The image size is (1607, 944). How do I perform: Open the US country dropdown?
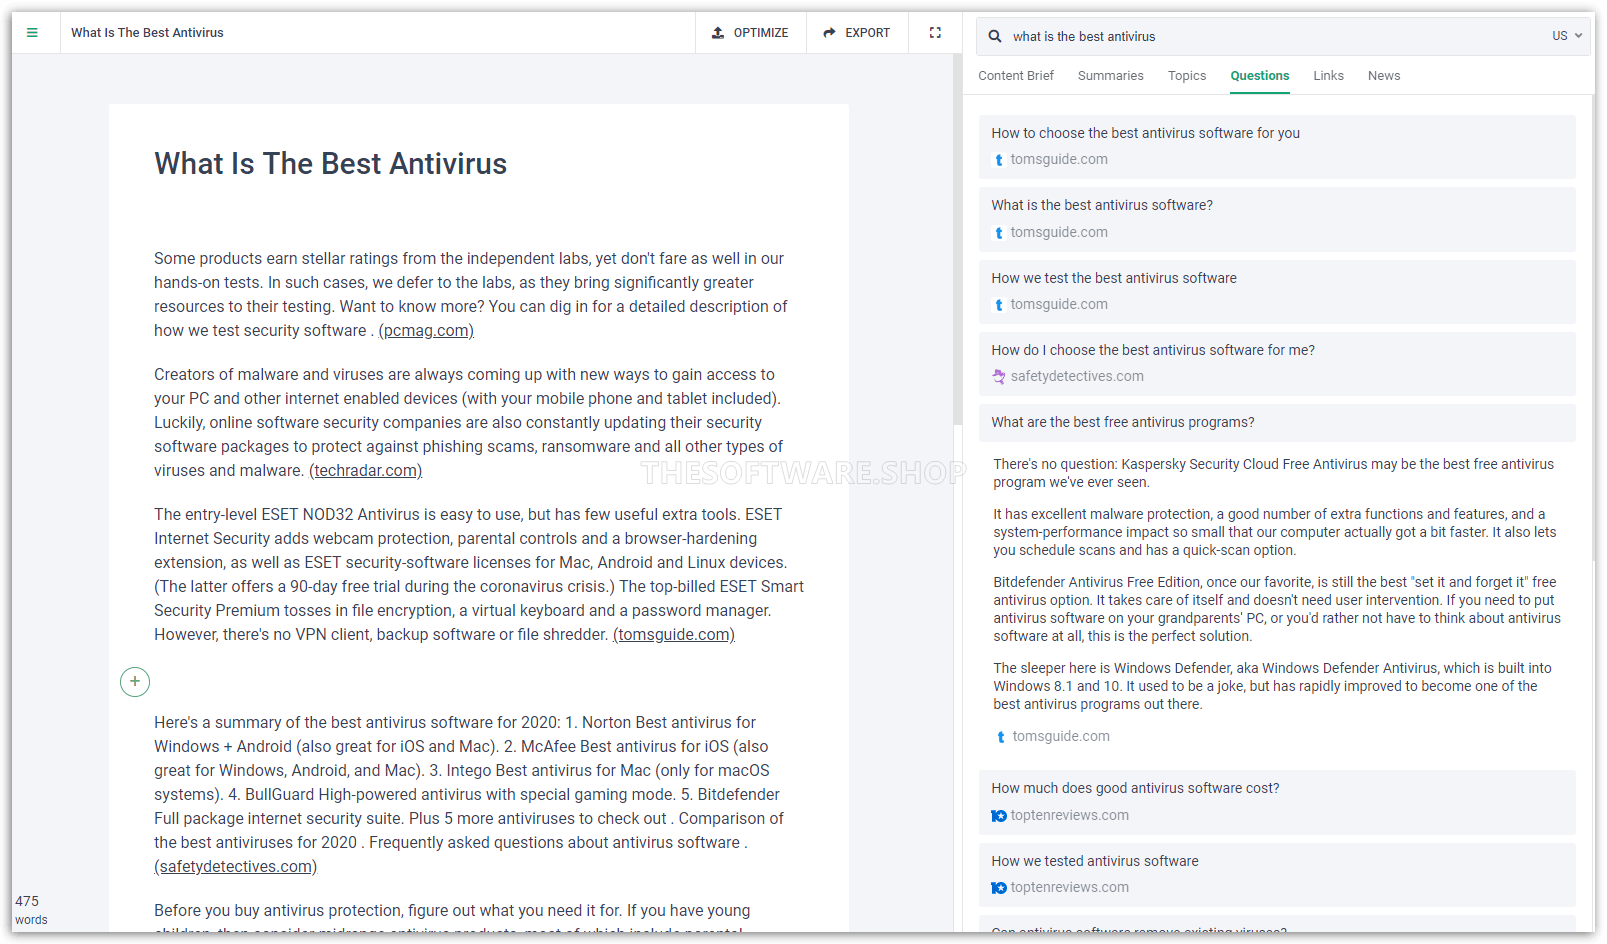[x=1566, y=36]
